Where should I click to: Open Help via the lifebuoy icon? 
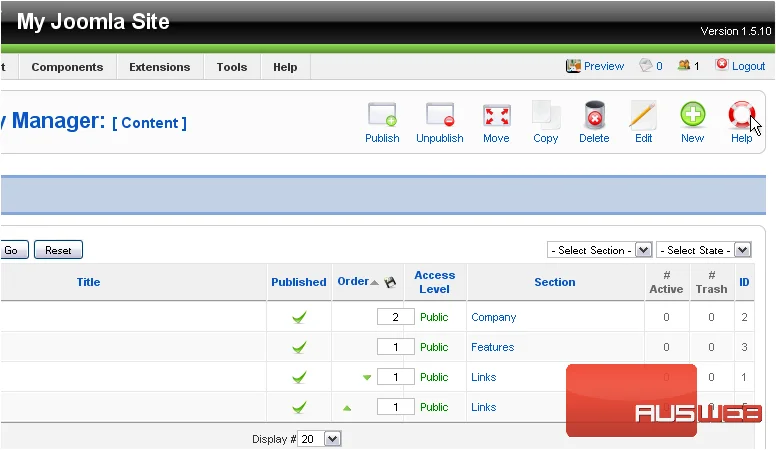[741, 114]
